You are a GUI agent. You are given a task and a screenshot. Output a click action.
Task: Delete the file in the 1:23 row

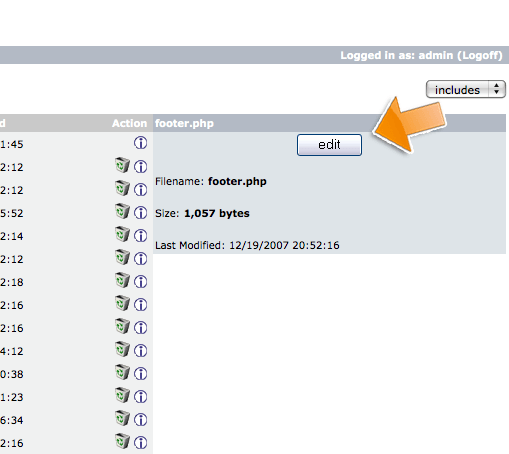(122, 396)
